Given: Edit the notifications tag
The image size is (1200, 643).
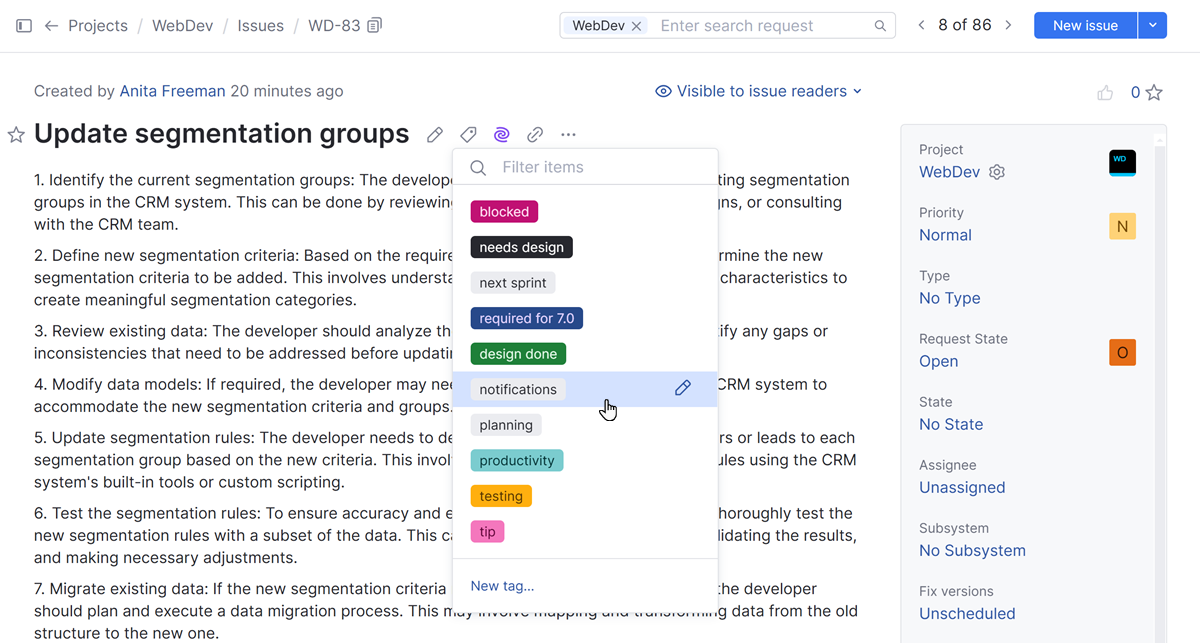Looking at the screenshot, I should (683, 388).
